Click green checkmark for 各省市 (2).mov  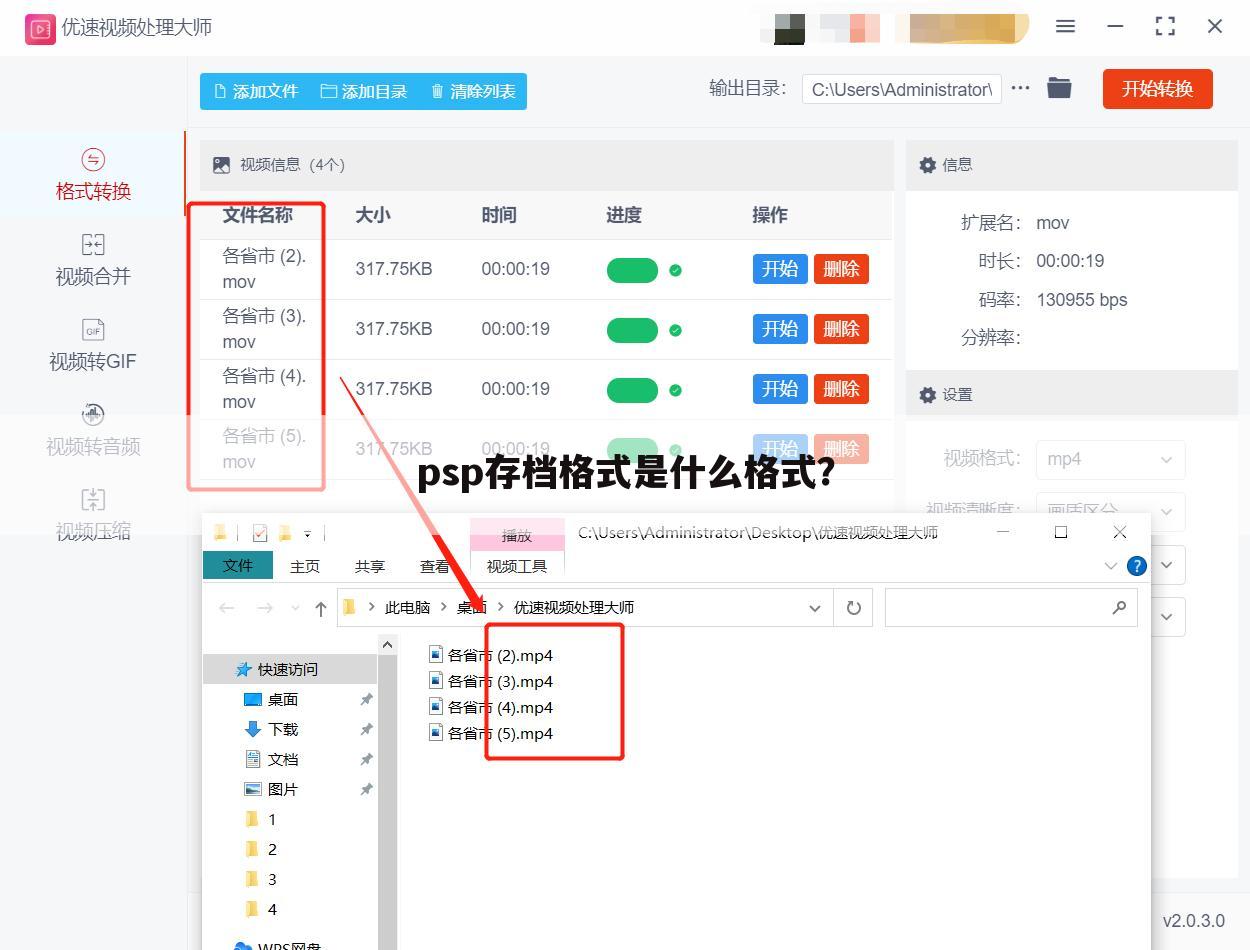click(676, 270)
